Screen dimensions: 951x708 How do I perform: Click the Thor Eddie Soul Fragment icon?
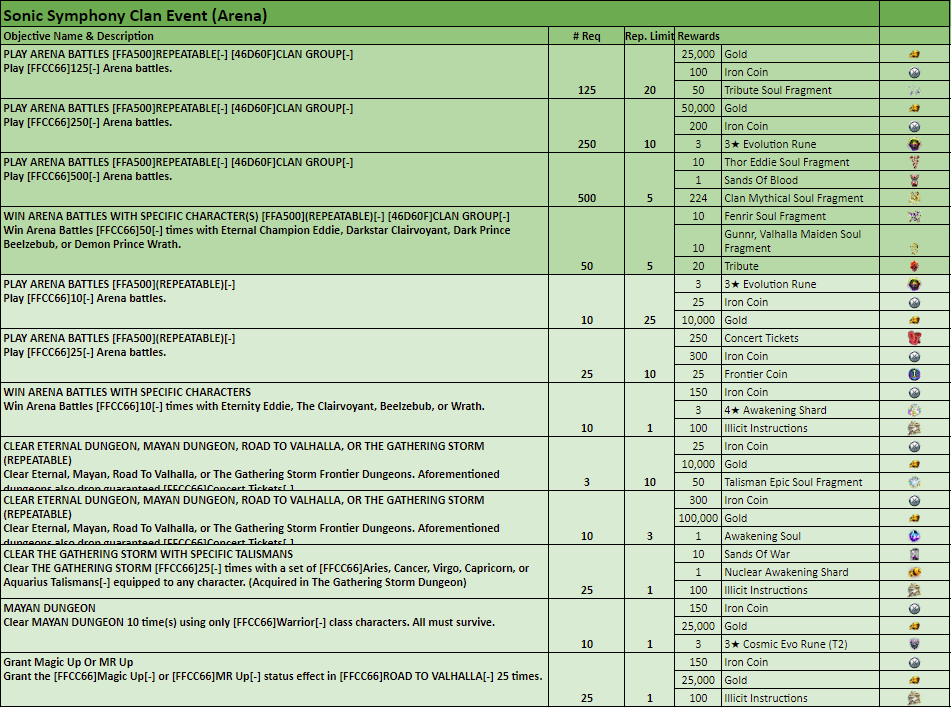[914, 162]
